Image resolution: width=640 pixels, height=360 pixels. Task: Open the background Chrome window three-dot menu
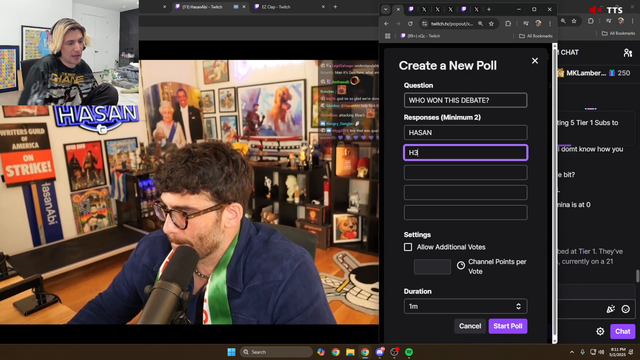(x=633, y=21)
